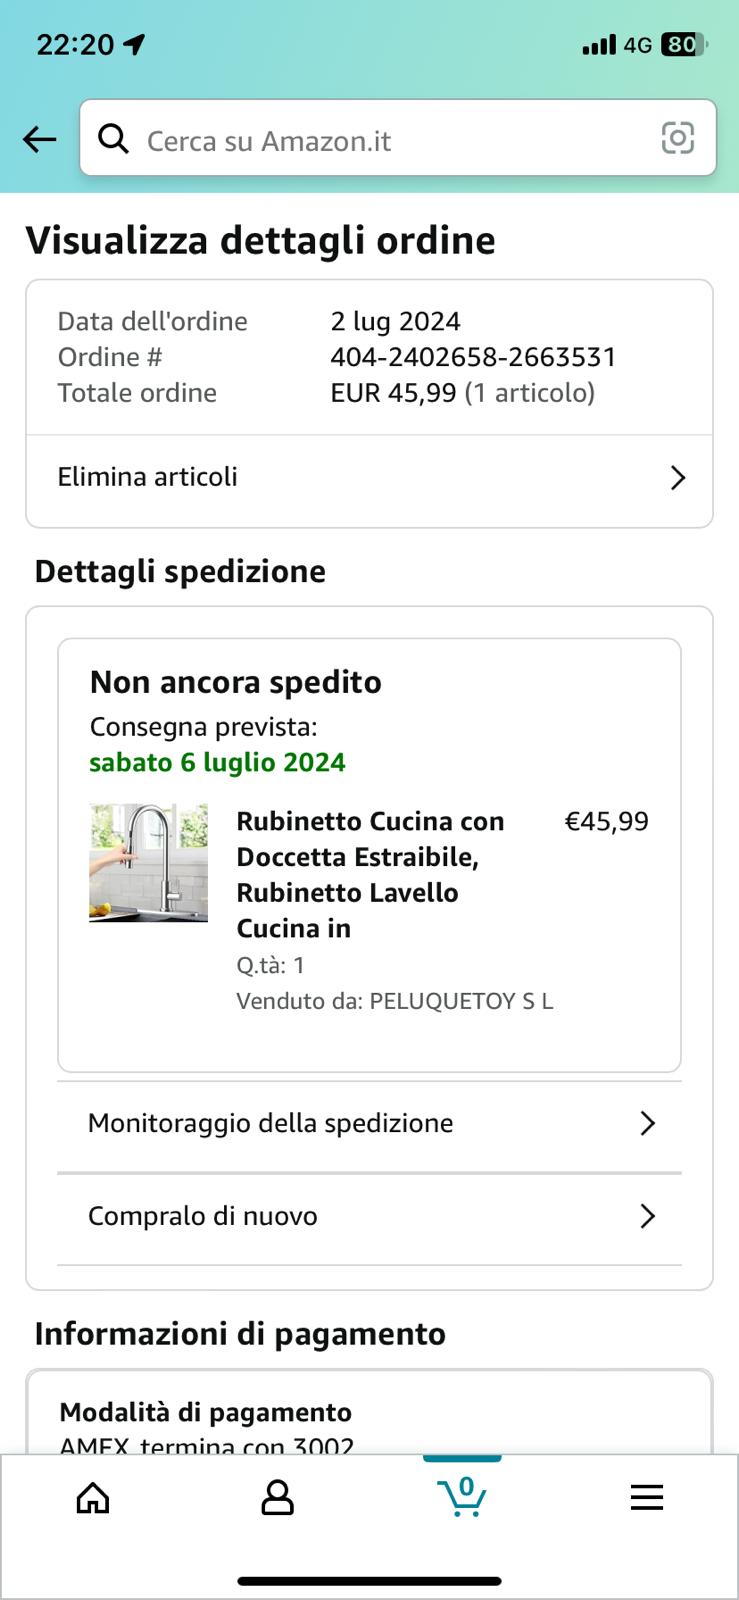739x1600 pixels.
Task: Focus the Cerca su Amazon.it search field
Action: [x=398, y=138]
